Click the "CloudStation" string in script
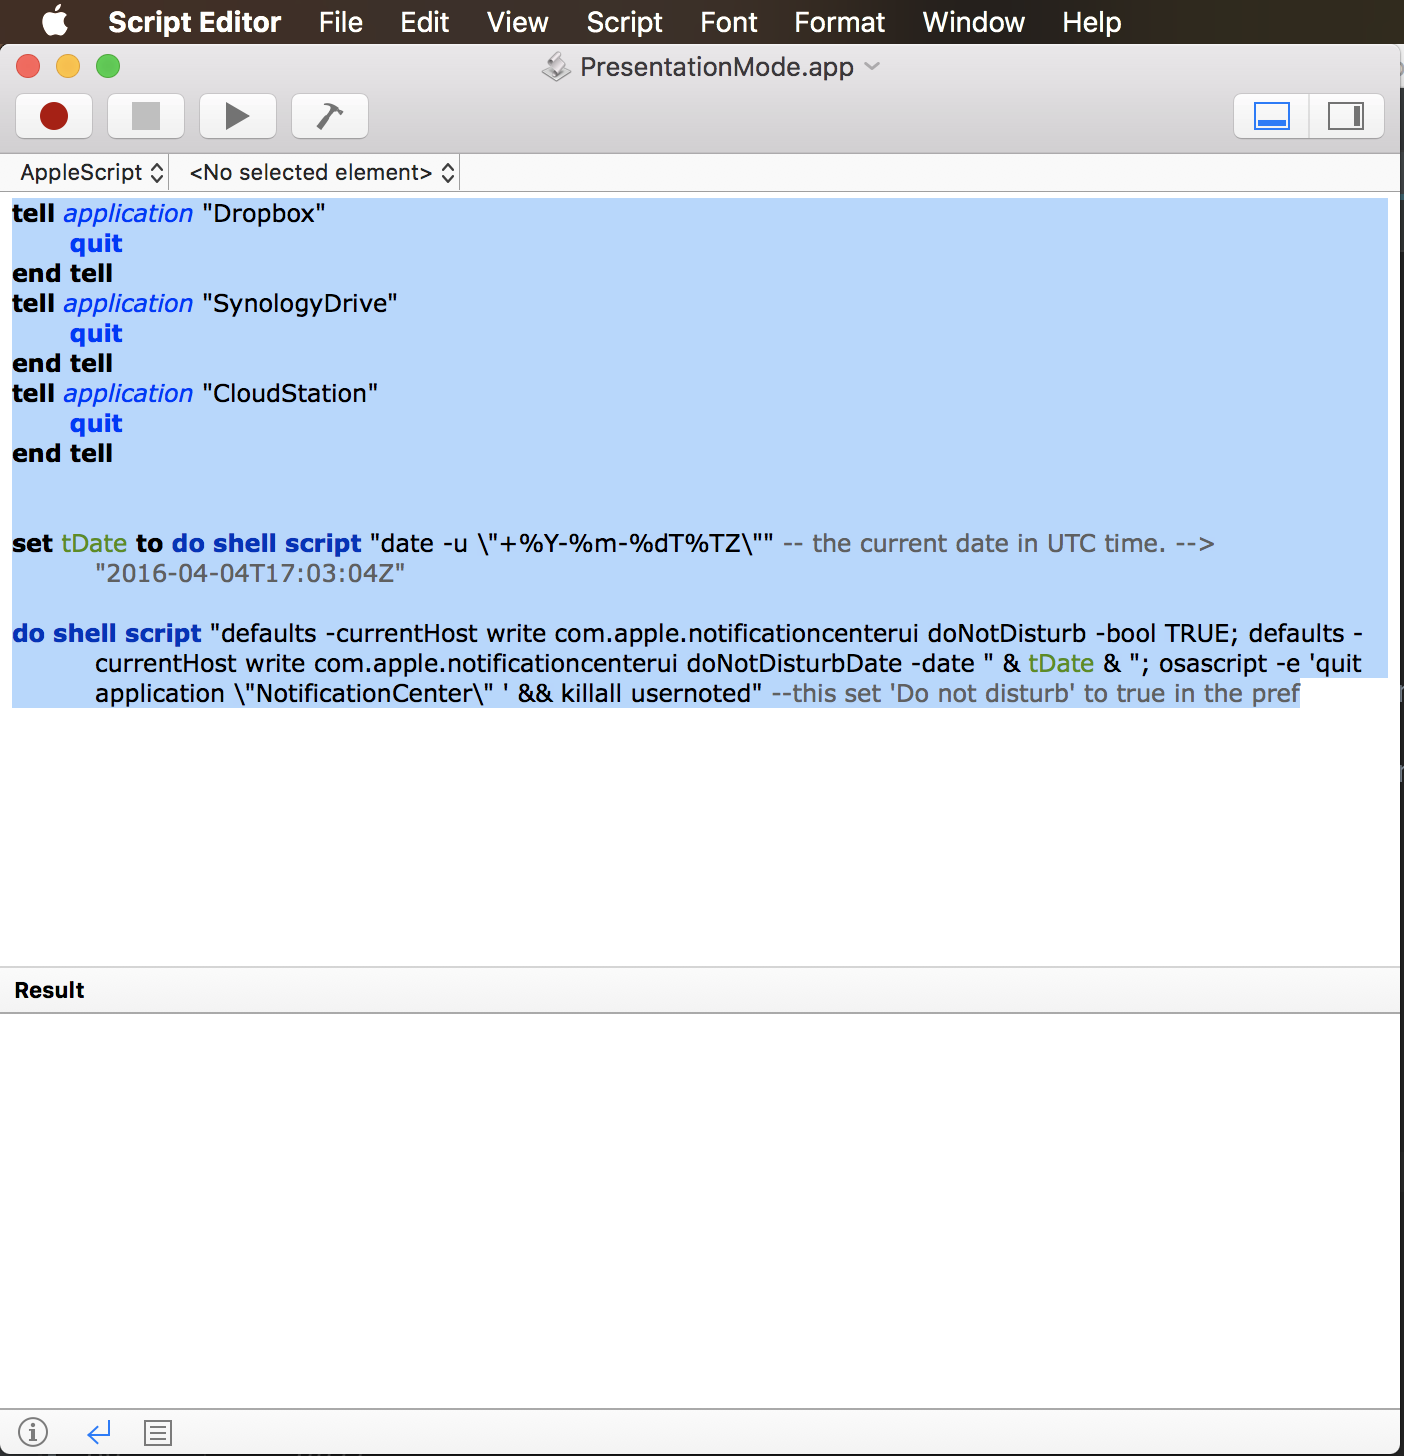The height and width of the screenshot is (1456, 1404). [290, 393]
